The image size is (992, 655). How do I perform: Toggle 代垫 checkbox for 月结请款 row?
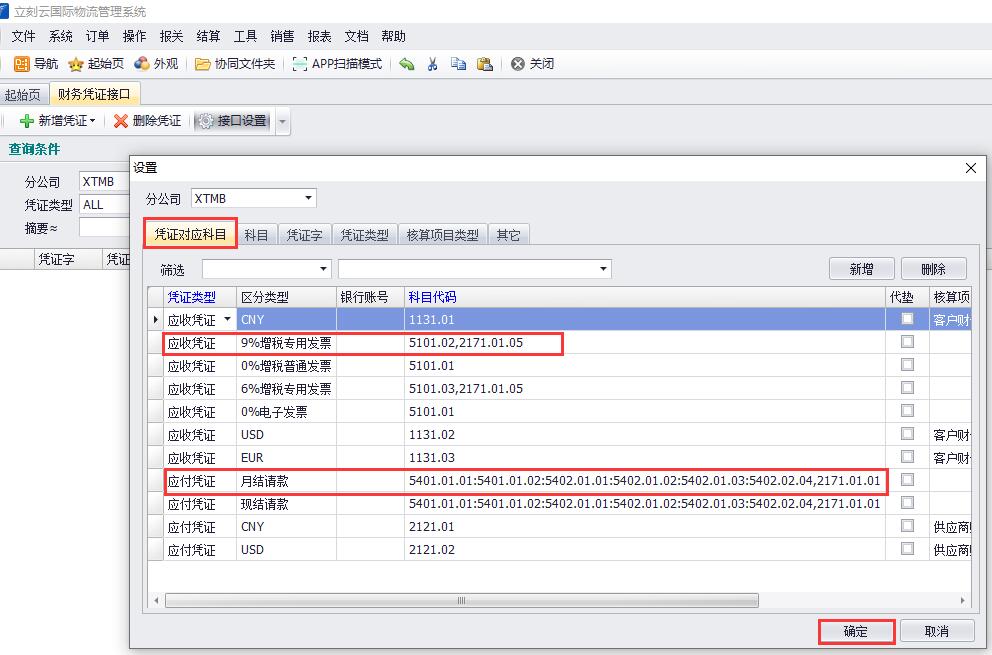point(907,480)
